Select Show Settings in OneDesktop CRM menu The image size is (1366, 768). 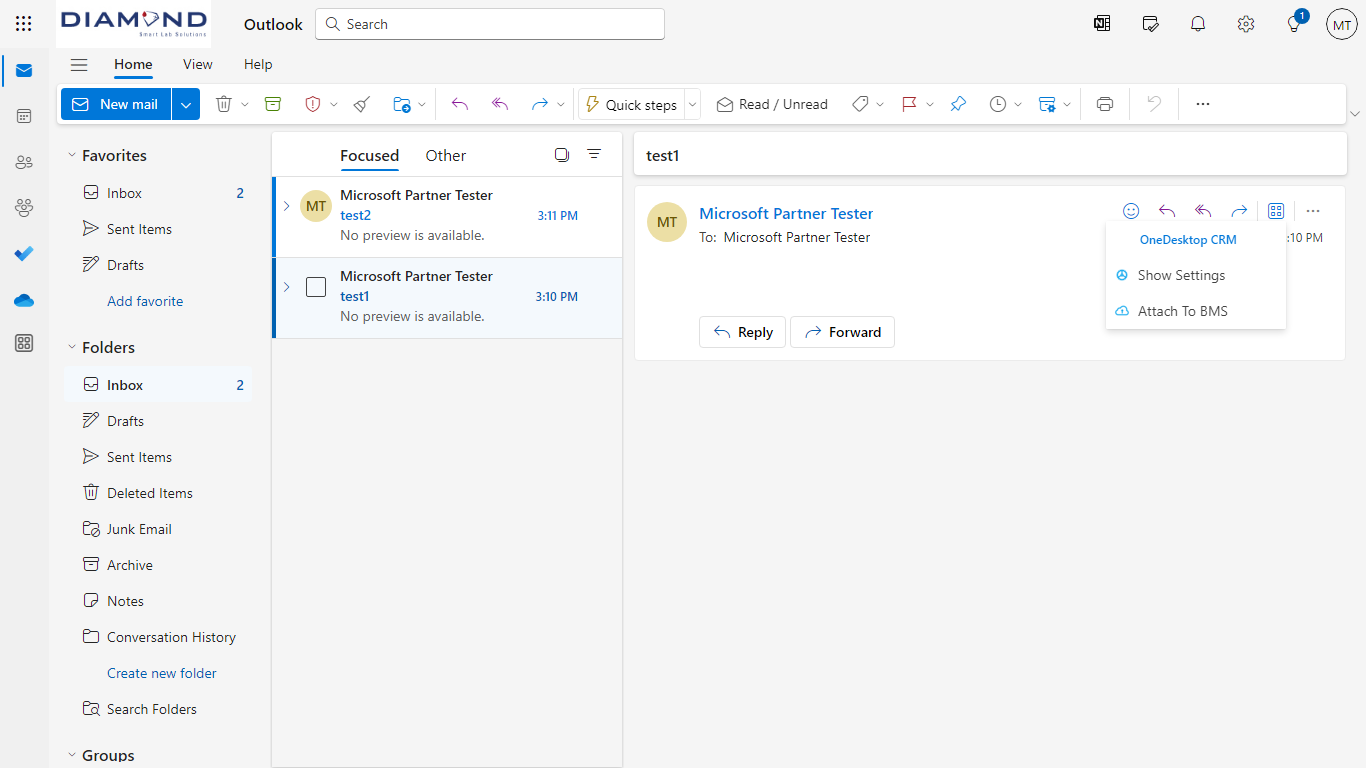1196,275
